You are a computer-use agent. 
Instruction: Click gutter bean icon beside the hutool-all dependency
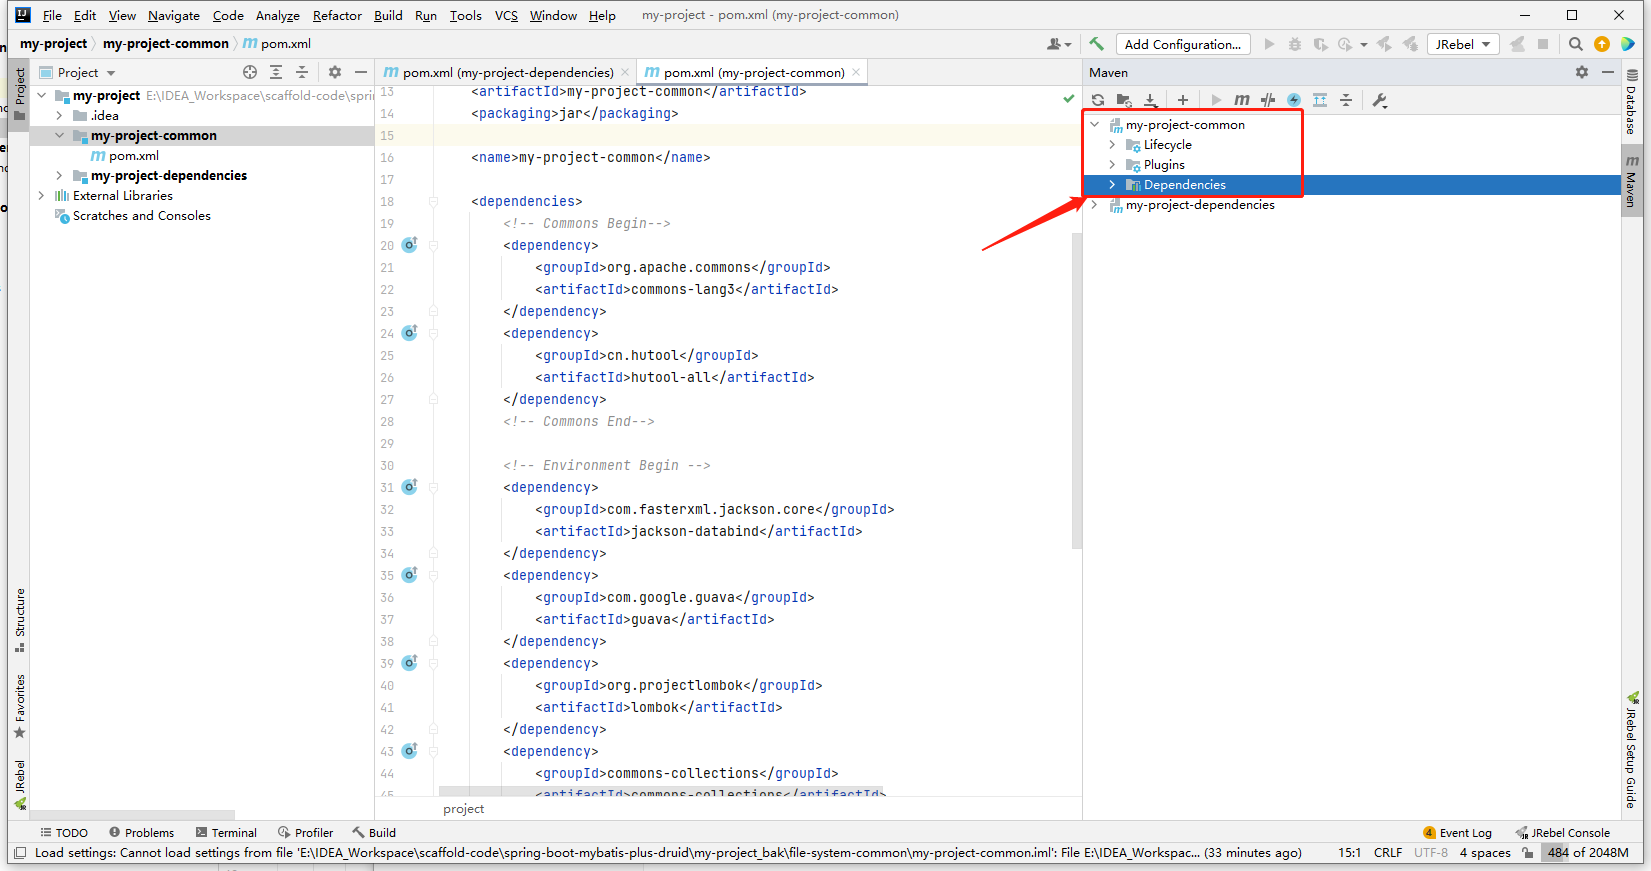pos(410,333)
